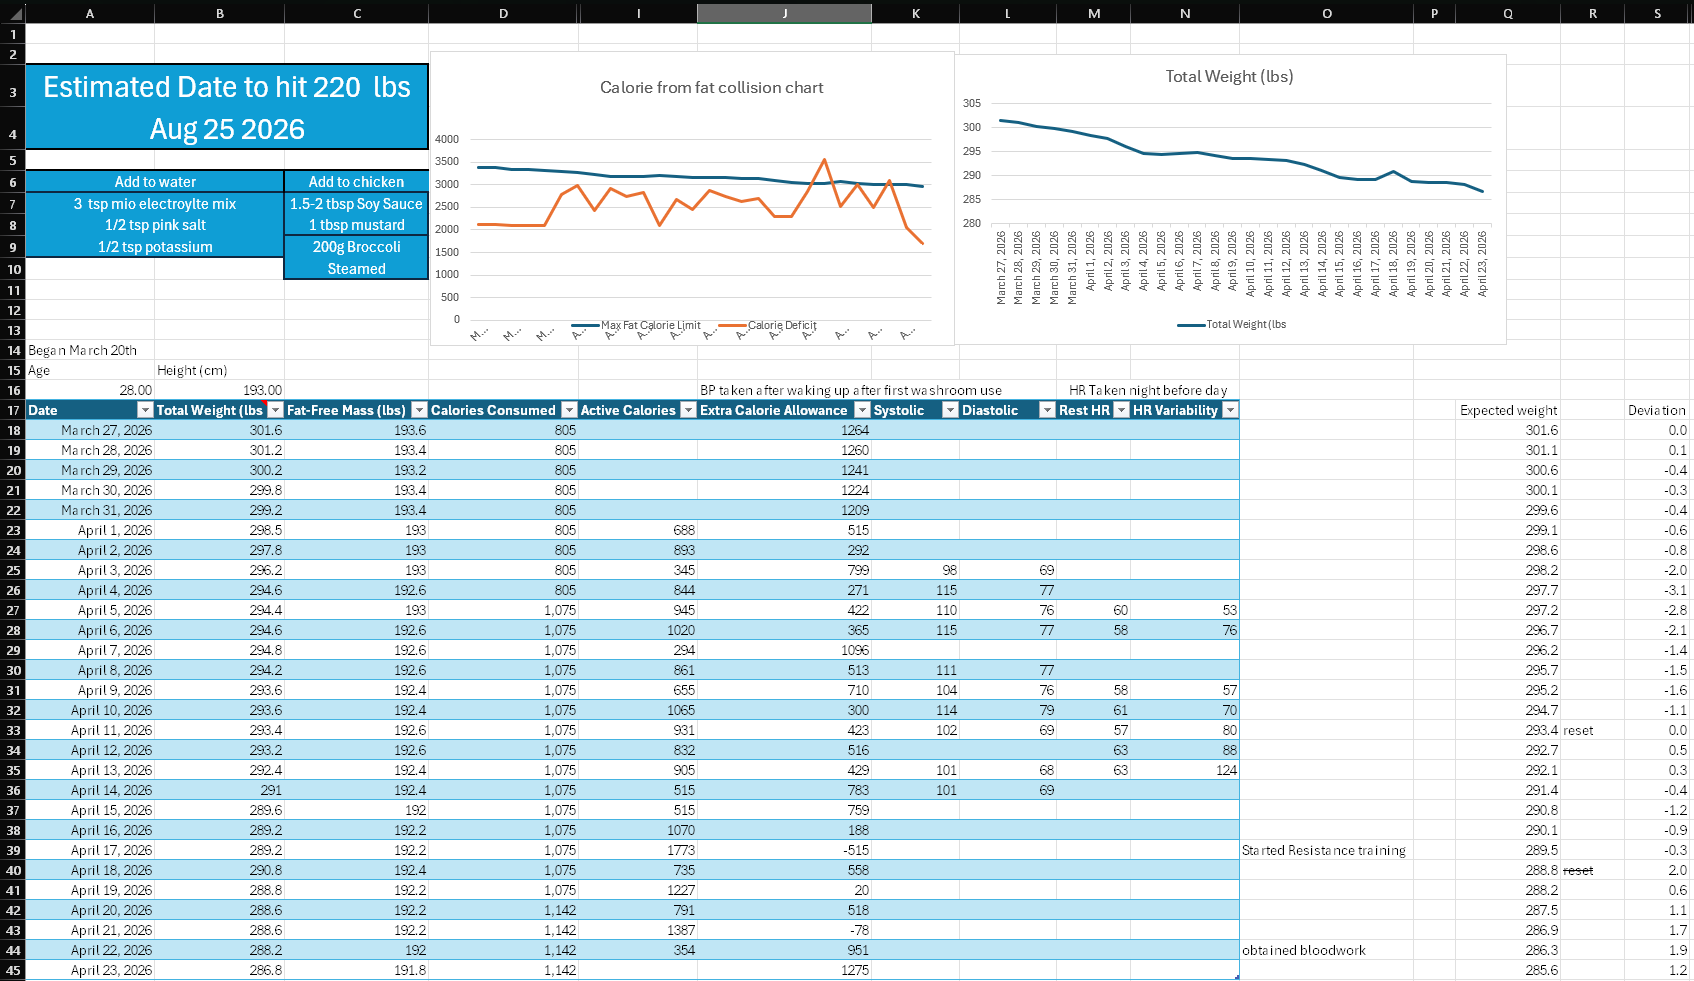Expand the Calories Consumed filter arrow
The image size is (1694, 981).
tap(569, 410)
